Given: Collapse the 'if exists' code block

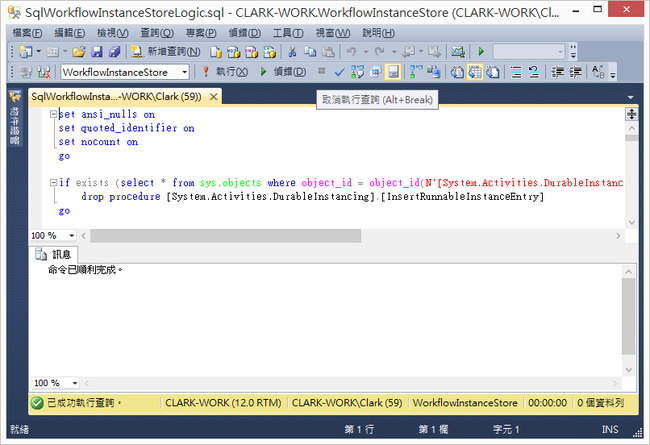Looking at the screenshot, I should (x=53, y=182).
